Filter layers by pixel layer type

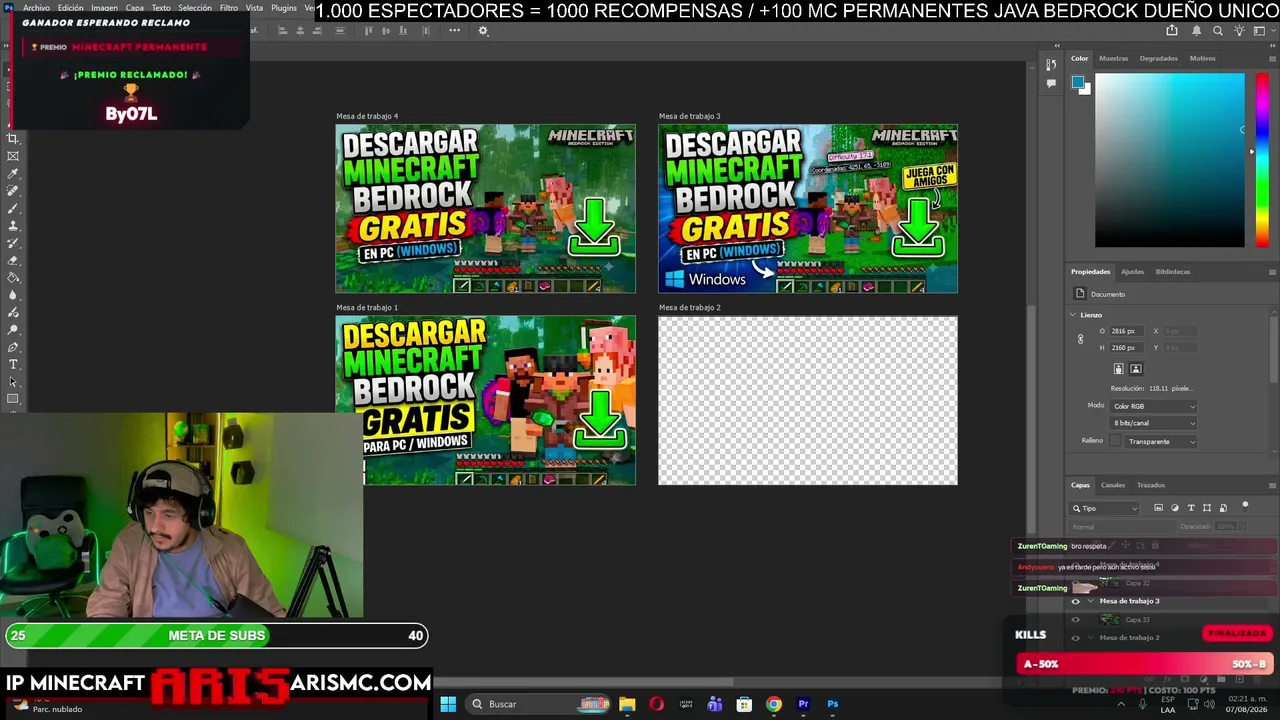tap(1158, 508)
